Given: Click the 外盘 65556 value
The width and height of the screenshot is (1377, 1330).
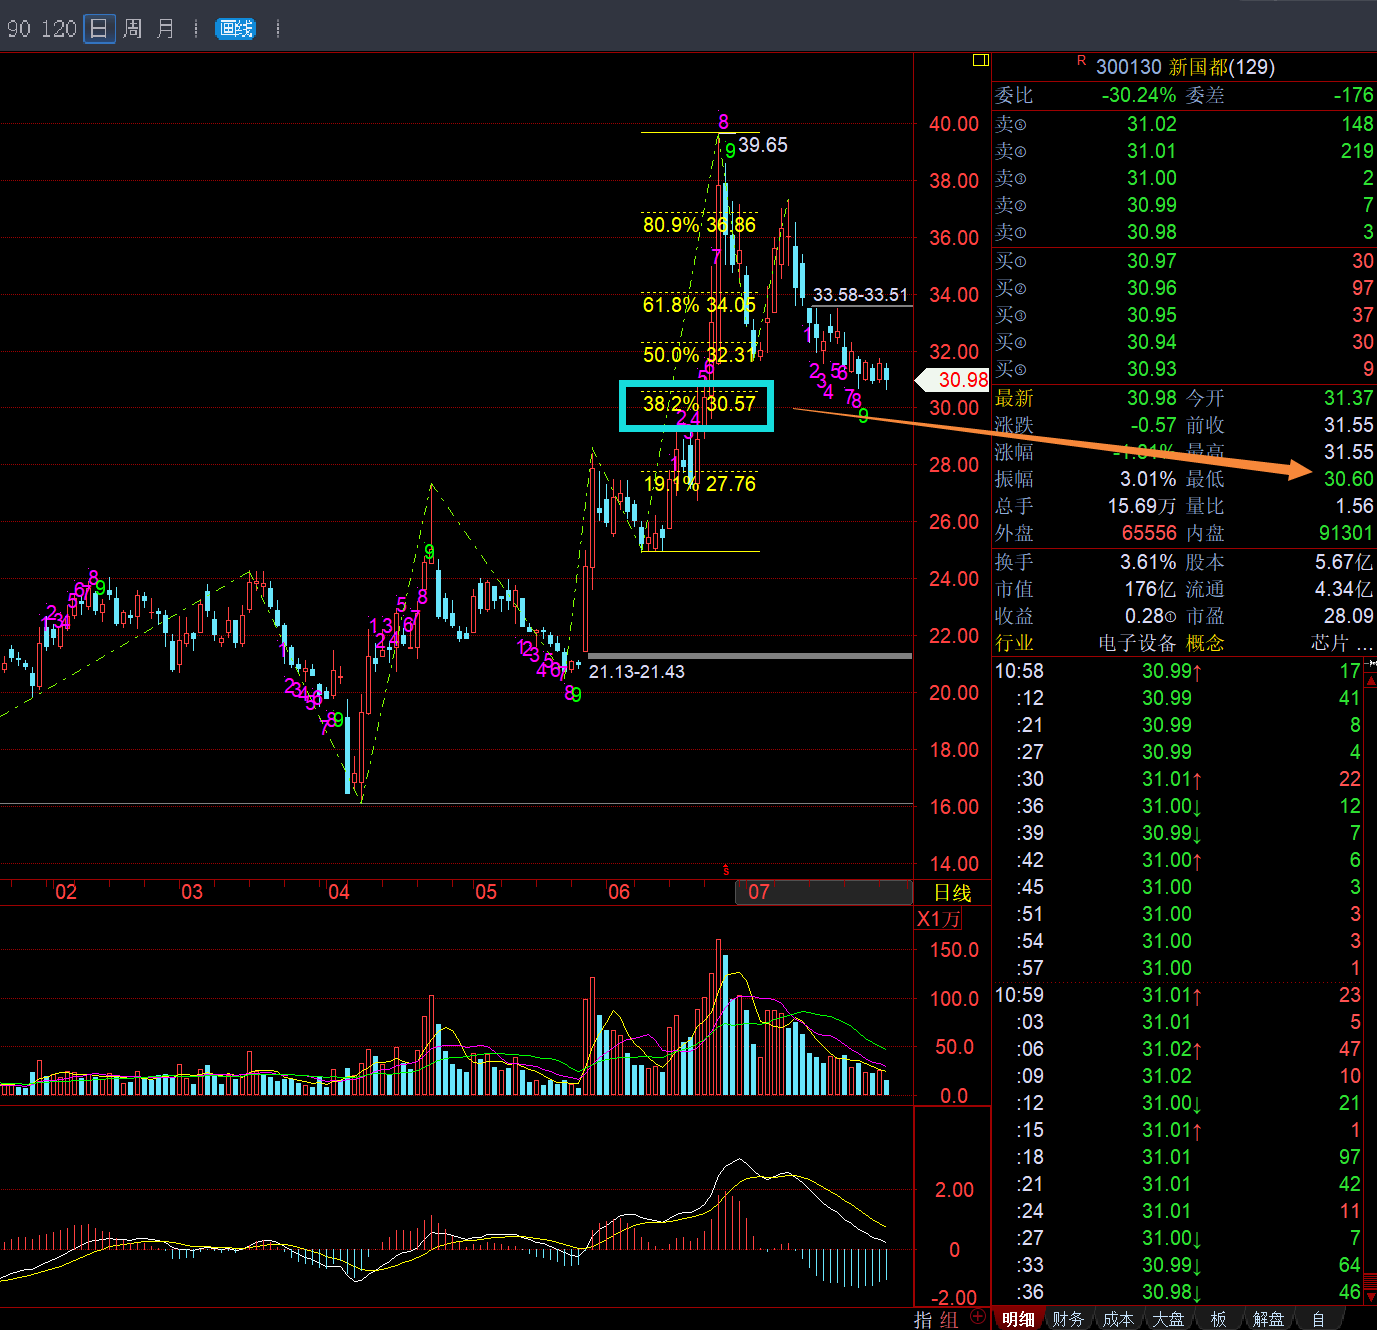Looking at the screenshot, I should [1149, 533].
